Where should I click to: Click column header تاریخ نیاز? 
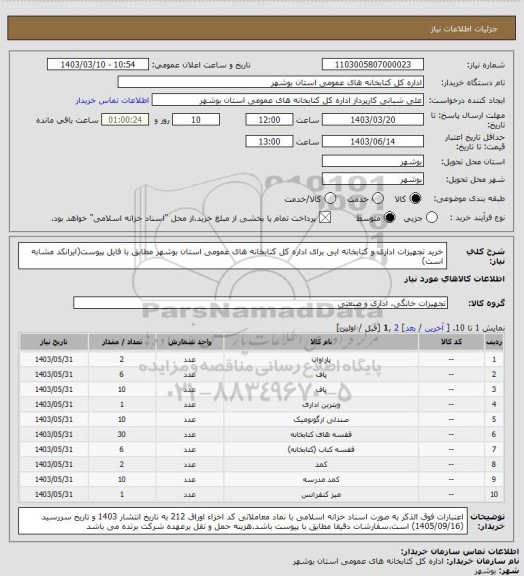pos(54,342)
